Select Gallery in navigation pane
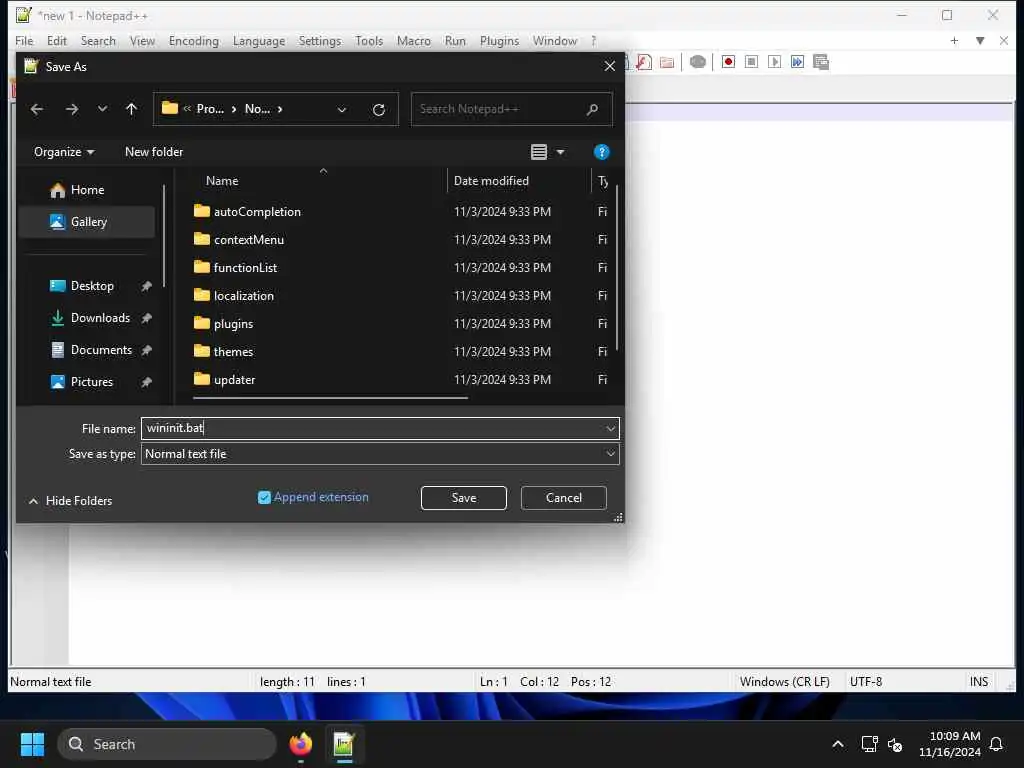 point(88,222)
